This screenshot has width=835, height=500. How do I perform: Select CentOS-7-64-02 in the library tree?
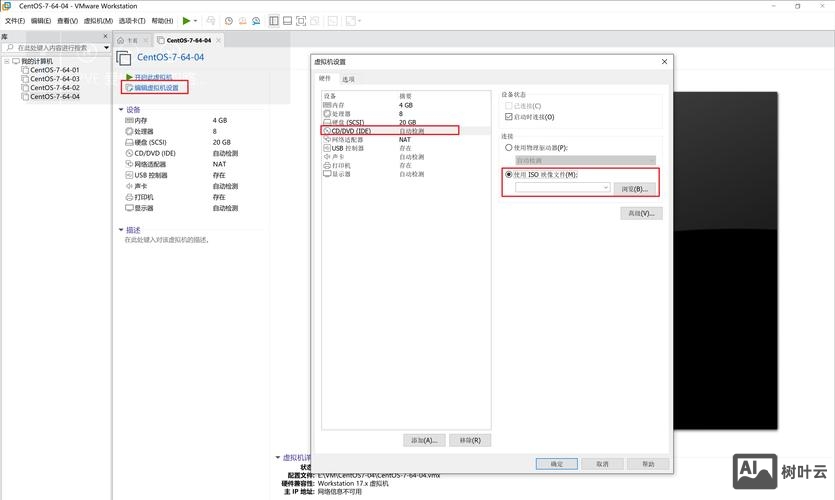[x=54, y=87]
